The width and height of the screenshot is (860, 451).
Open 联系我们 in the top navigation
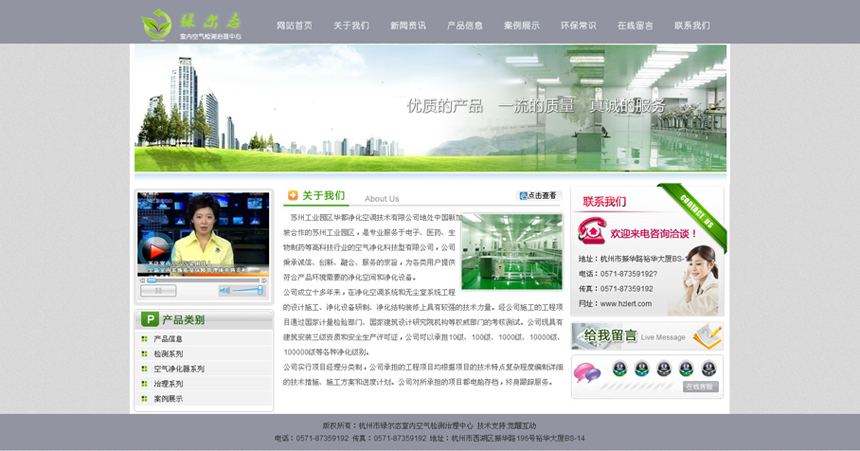click(691, 26)
